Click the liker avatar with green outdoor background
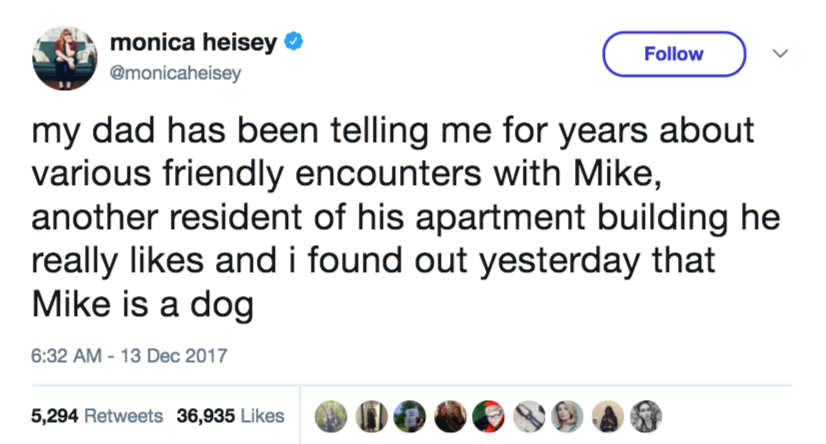 click(331, 414)
